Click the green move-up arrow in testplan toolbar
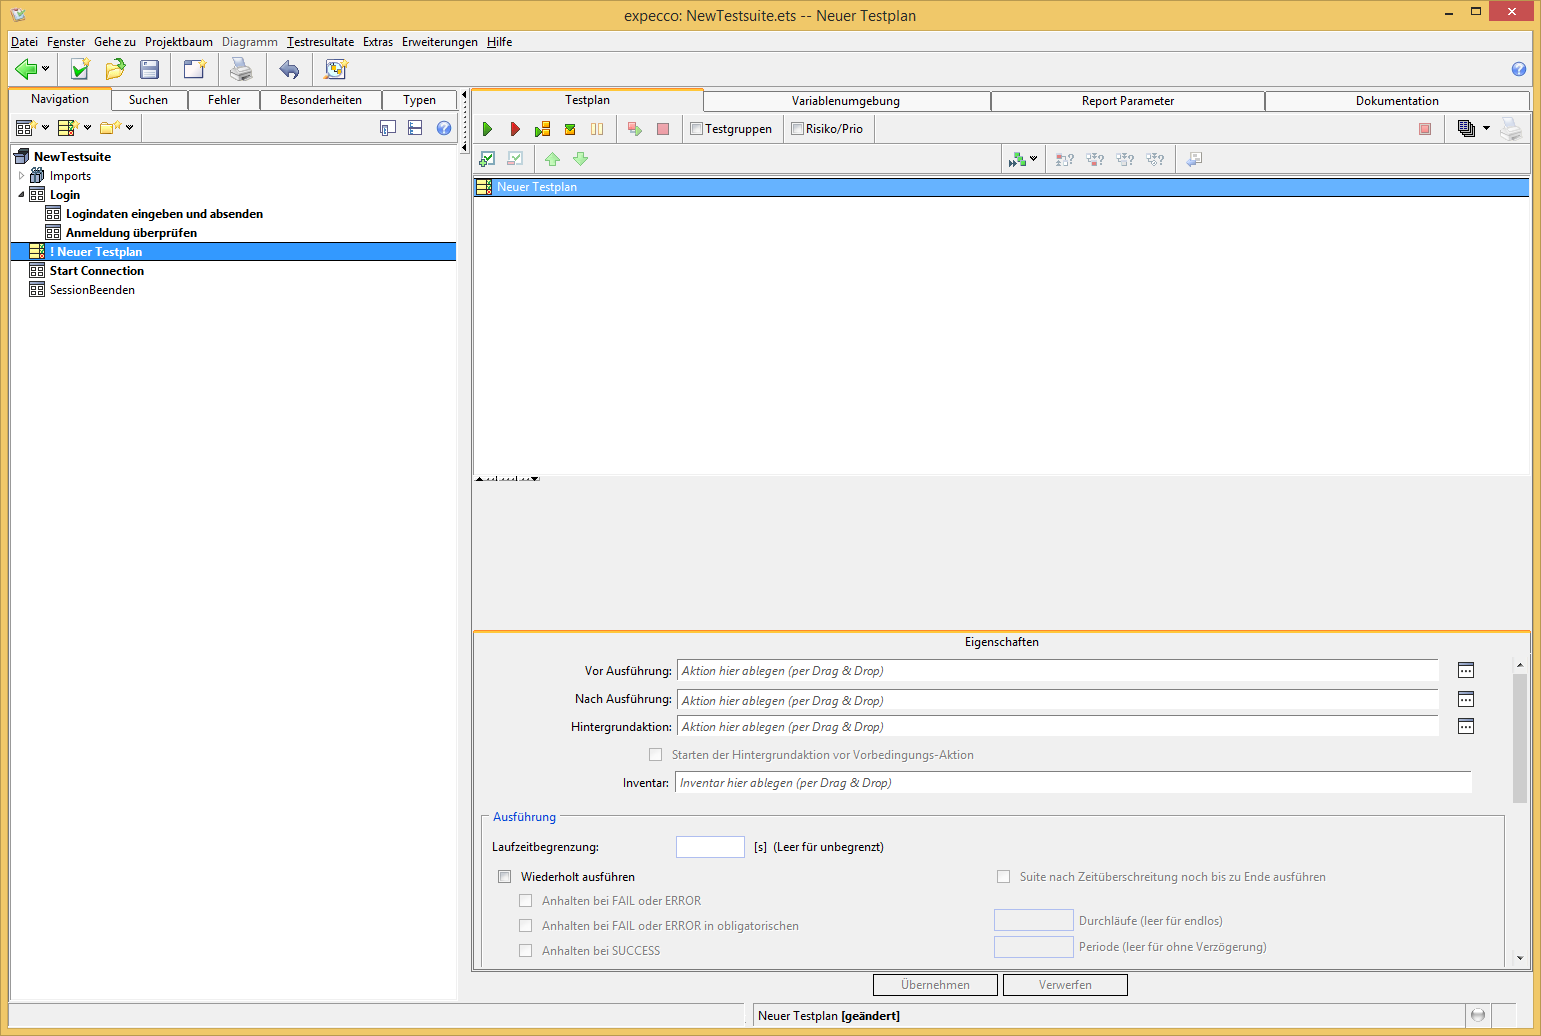 pyautogui.click(x=552, y=159)
